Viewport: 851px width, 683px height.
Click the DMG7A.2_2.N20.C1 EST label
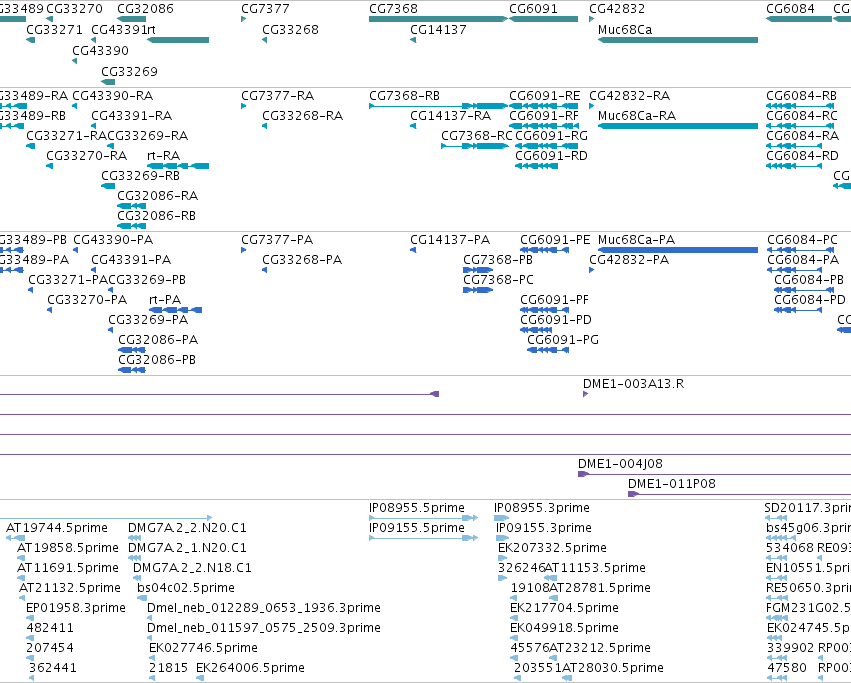tap(187, 528)
